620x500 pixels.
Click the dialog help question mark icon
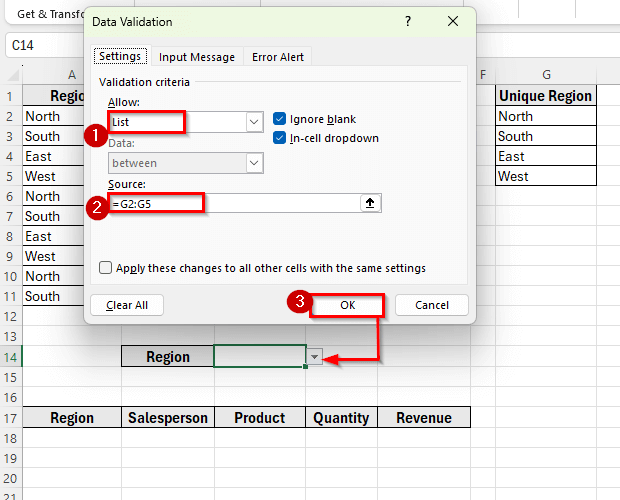pyautogui.click(x=408, y=21)
